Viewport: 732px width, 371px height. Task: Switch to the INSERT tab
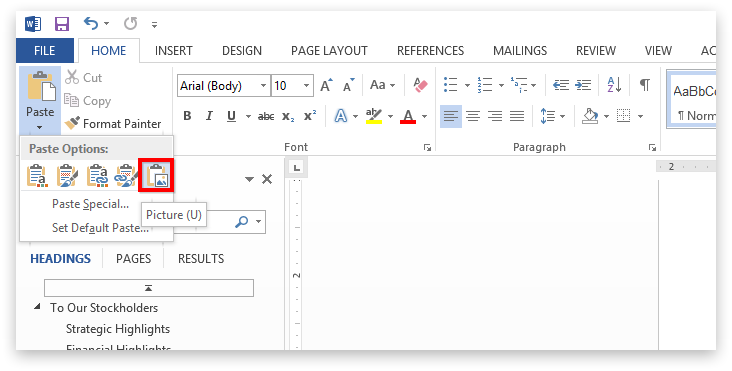174,50
